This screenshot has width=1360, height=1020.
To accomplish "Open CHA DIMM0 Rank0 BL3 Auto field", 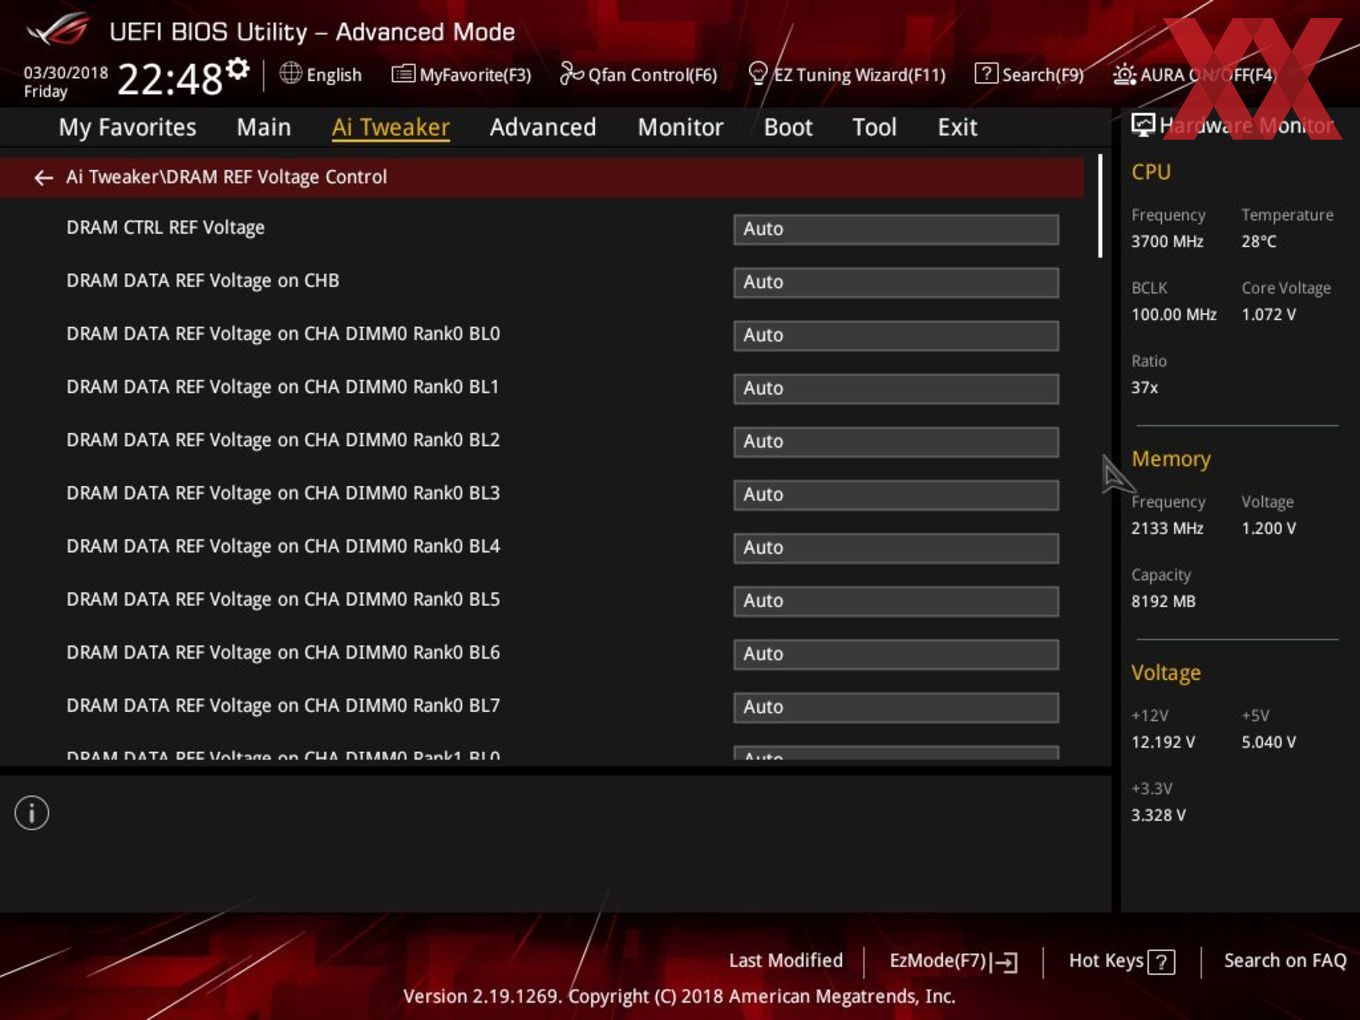I will tap(896, 494).
